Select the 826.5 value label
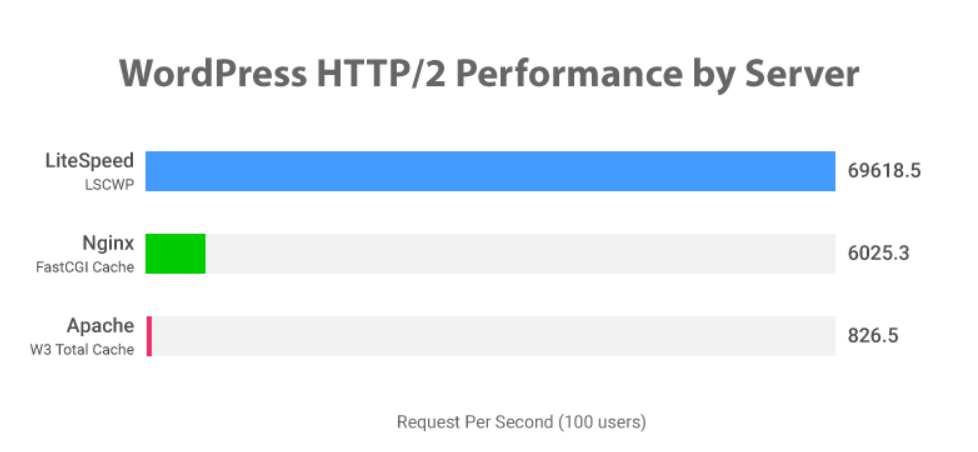Screen dimensions: 978x452 pos(873,336)
